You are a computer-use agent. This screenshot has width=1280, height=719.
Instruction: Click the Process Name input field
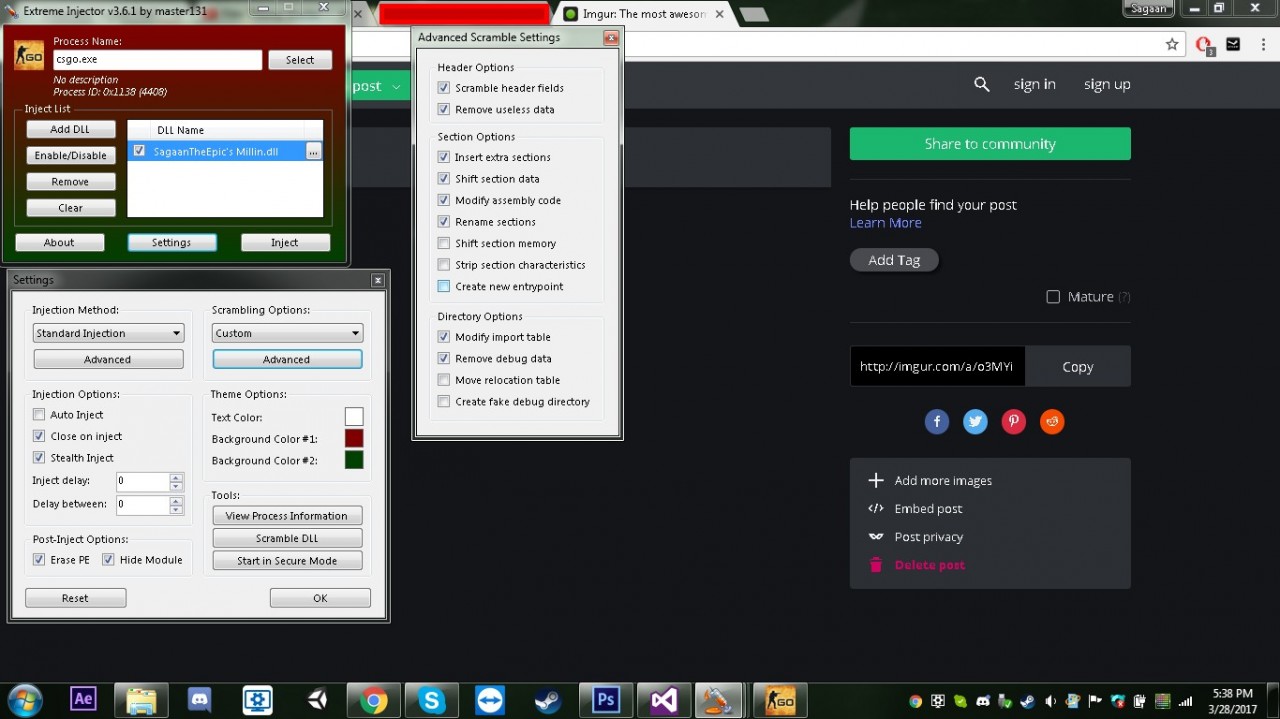pyautogui.click(x=158, y=60)
